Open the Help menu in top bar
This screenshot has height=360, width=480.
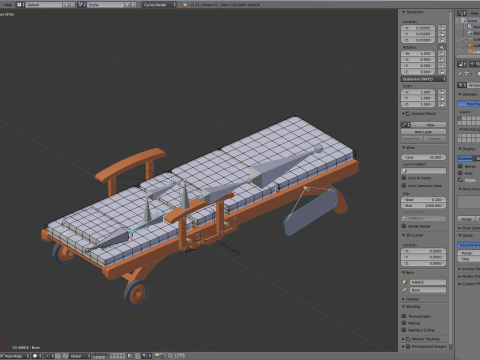(x=7, y=5)
